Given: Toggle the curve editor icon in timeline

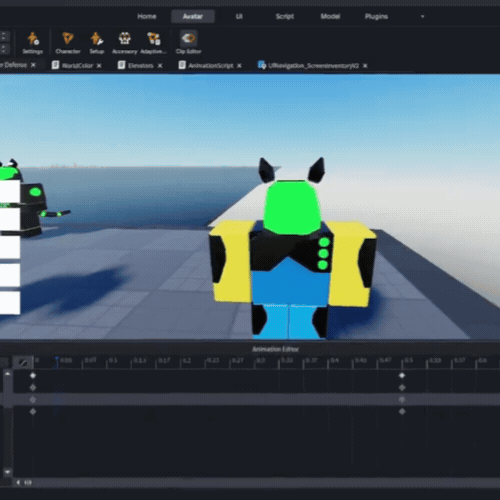Looking at the screenshot, I should (x=23, y=362).
